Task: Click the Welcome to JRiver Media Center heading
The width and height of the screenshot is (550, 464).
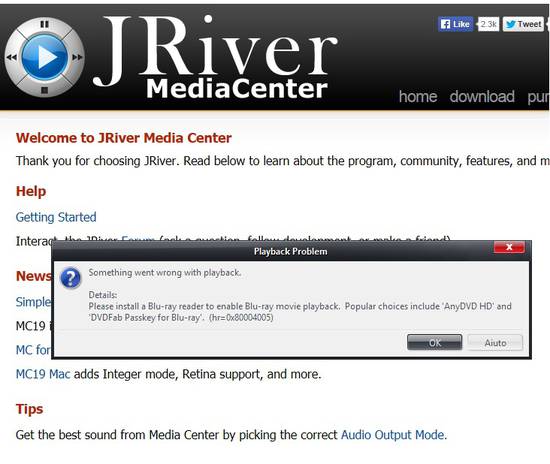Action: pyautogui.click(x=123, y=138)
